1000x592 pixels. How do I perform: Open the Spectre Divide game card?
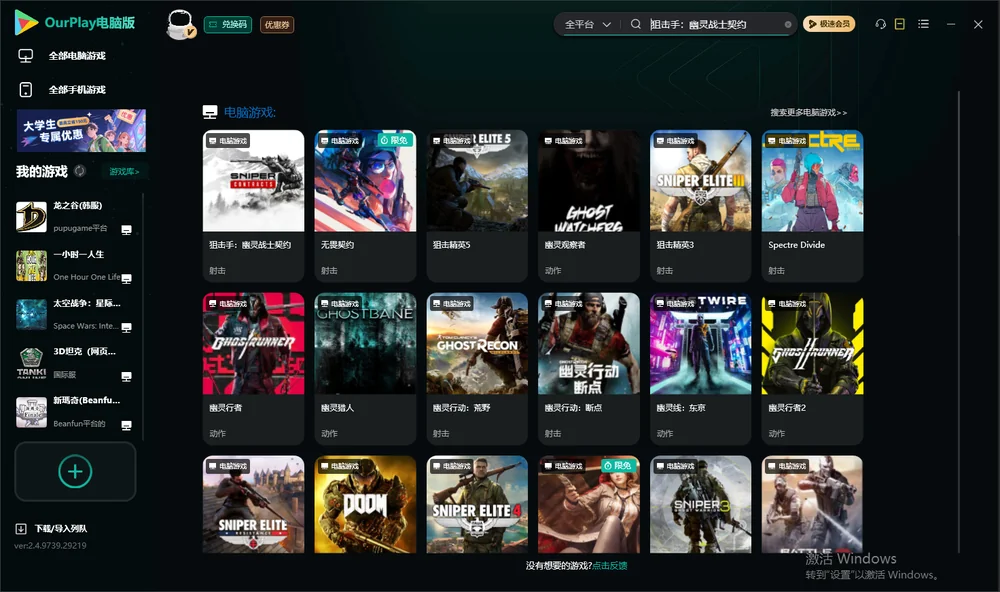click(x=812, y=205)
